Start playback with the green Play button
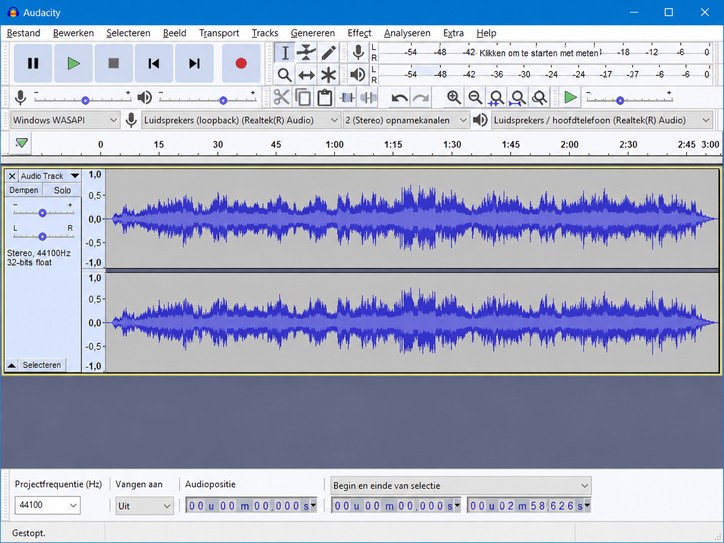The height and width of the screenshot is (543, 724). [73, 63]
